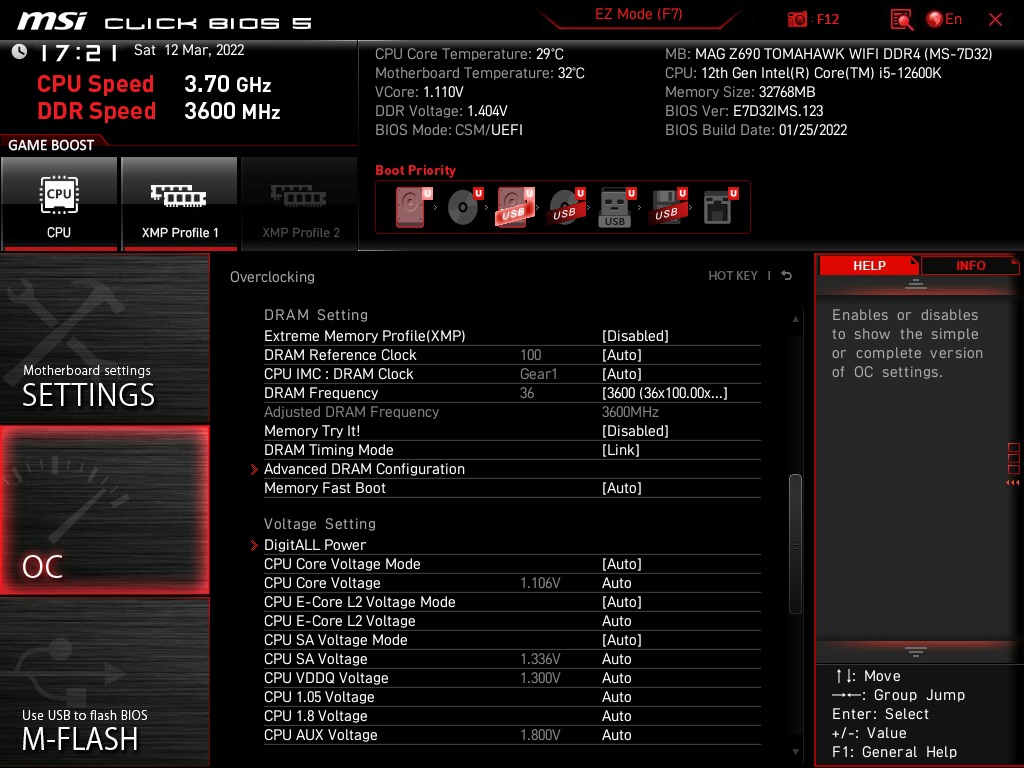Edit the CPU 1.8 Voltage field

pyautogui.click(x=616, y=715)
